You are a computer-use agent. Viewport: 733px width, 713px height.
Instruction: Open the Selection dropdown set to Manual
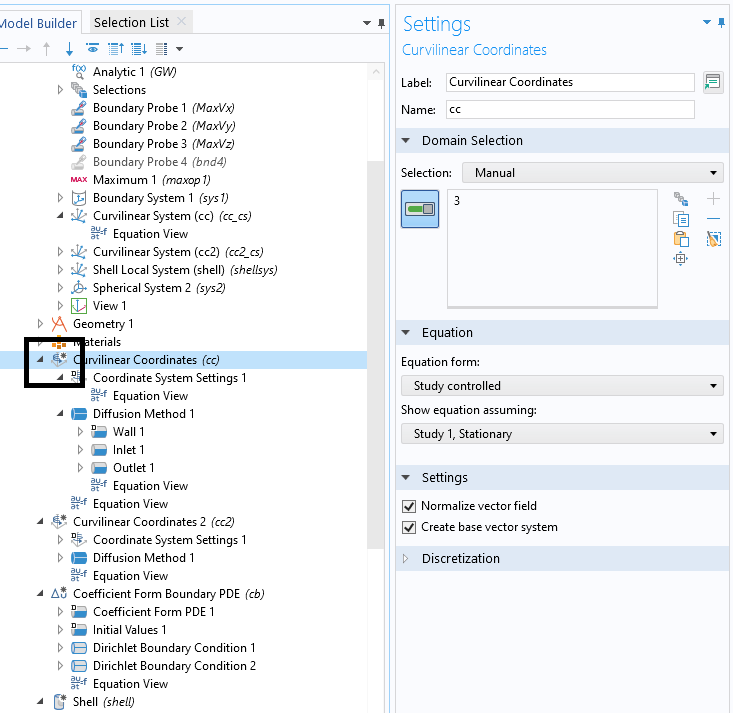point(592,173)
